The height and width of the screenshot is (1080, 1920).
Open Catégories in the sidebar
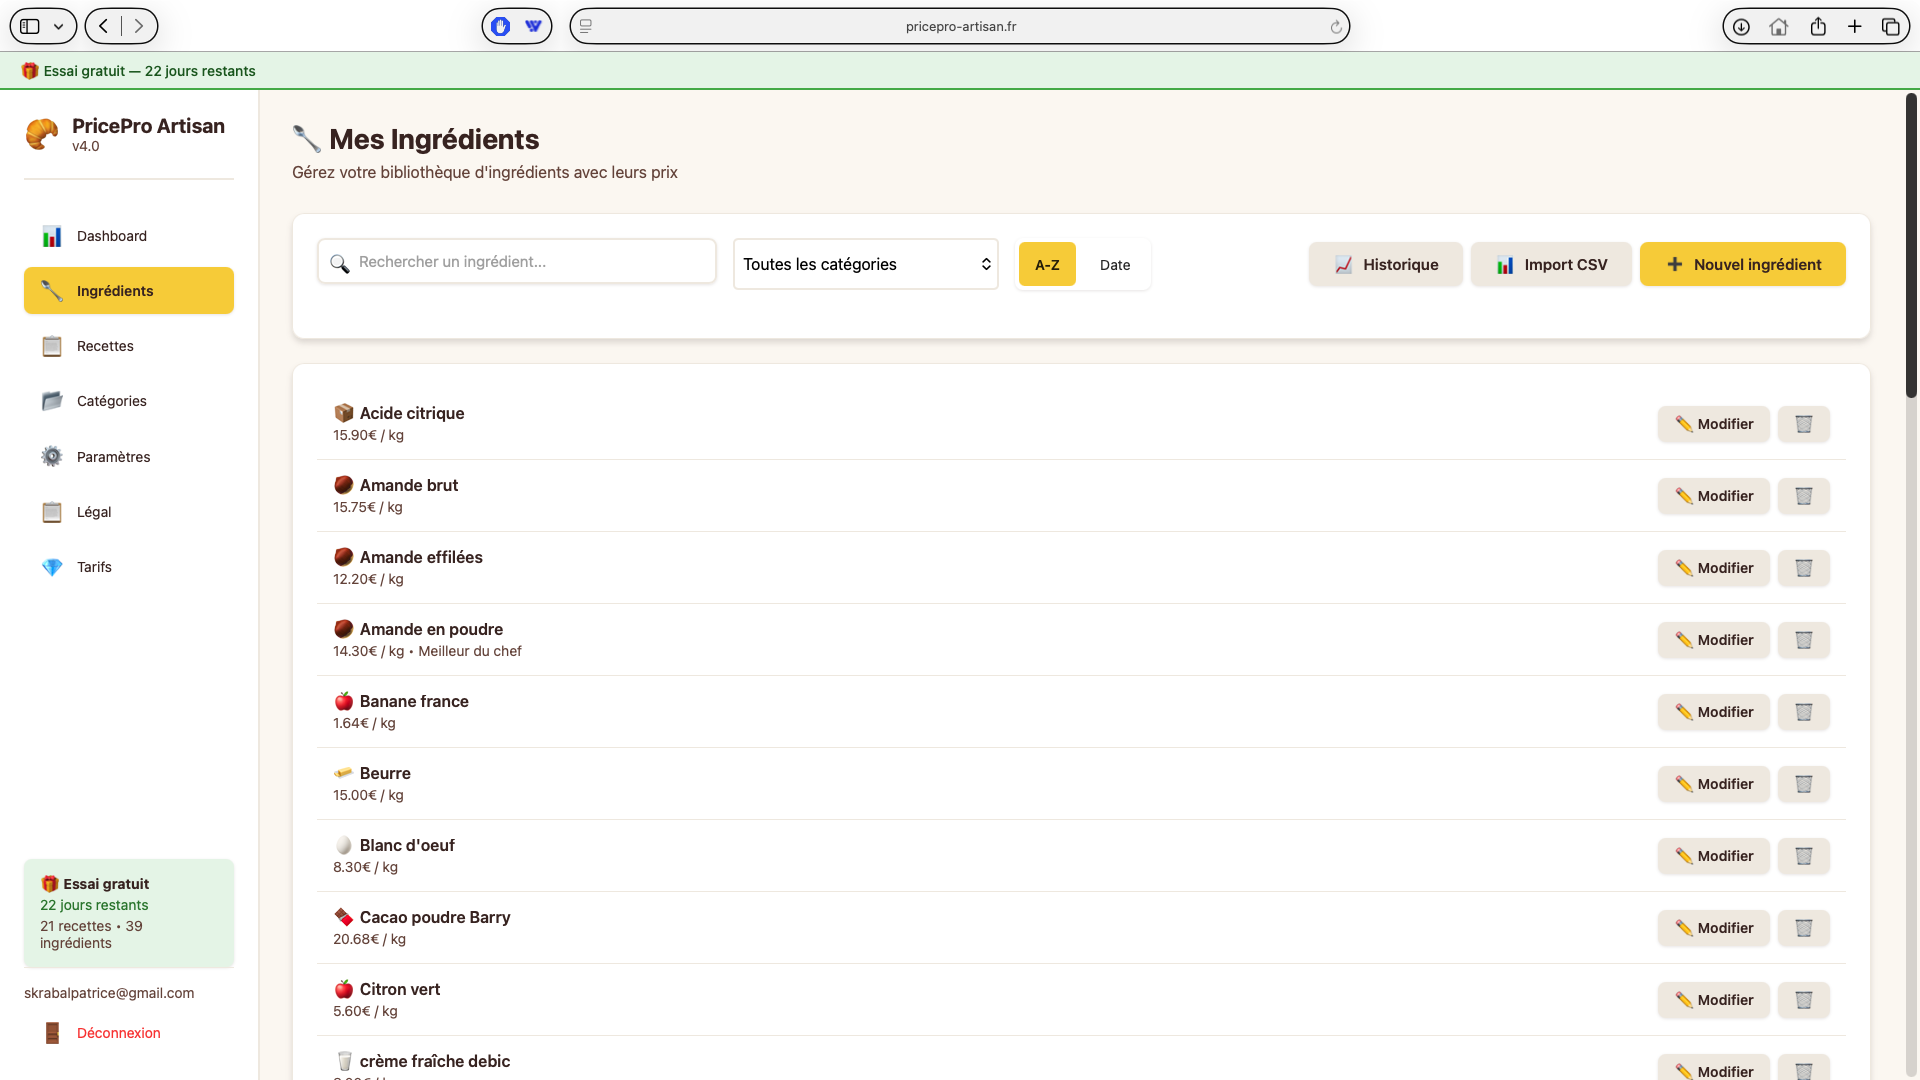pos(129,401)
